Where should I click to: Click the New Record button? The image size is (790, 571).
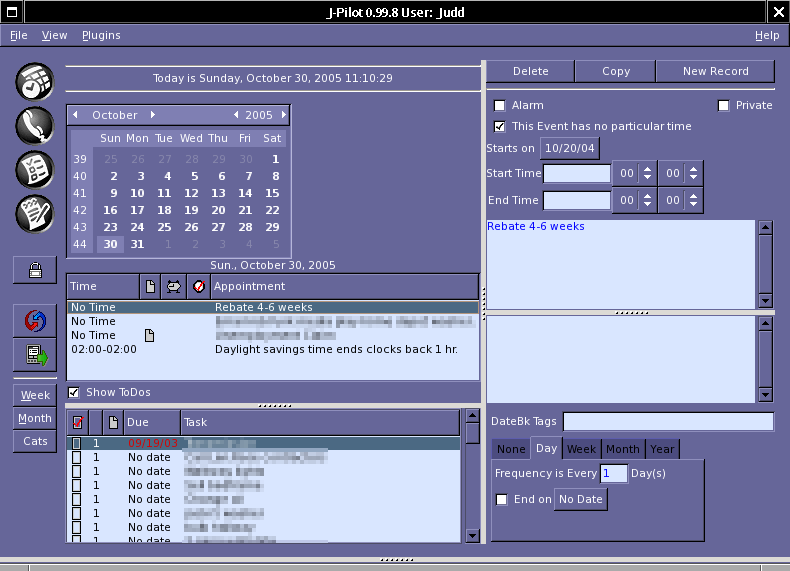tap(715, 71)
